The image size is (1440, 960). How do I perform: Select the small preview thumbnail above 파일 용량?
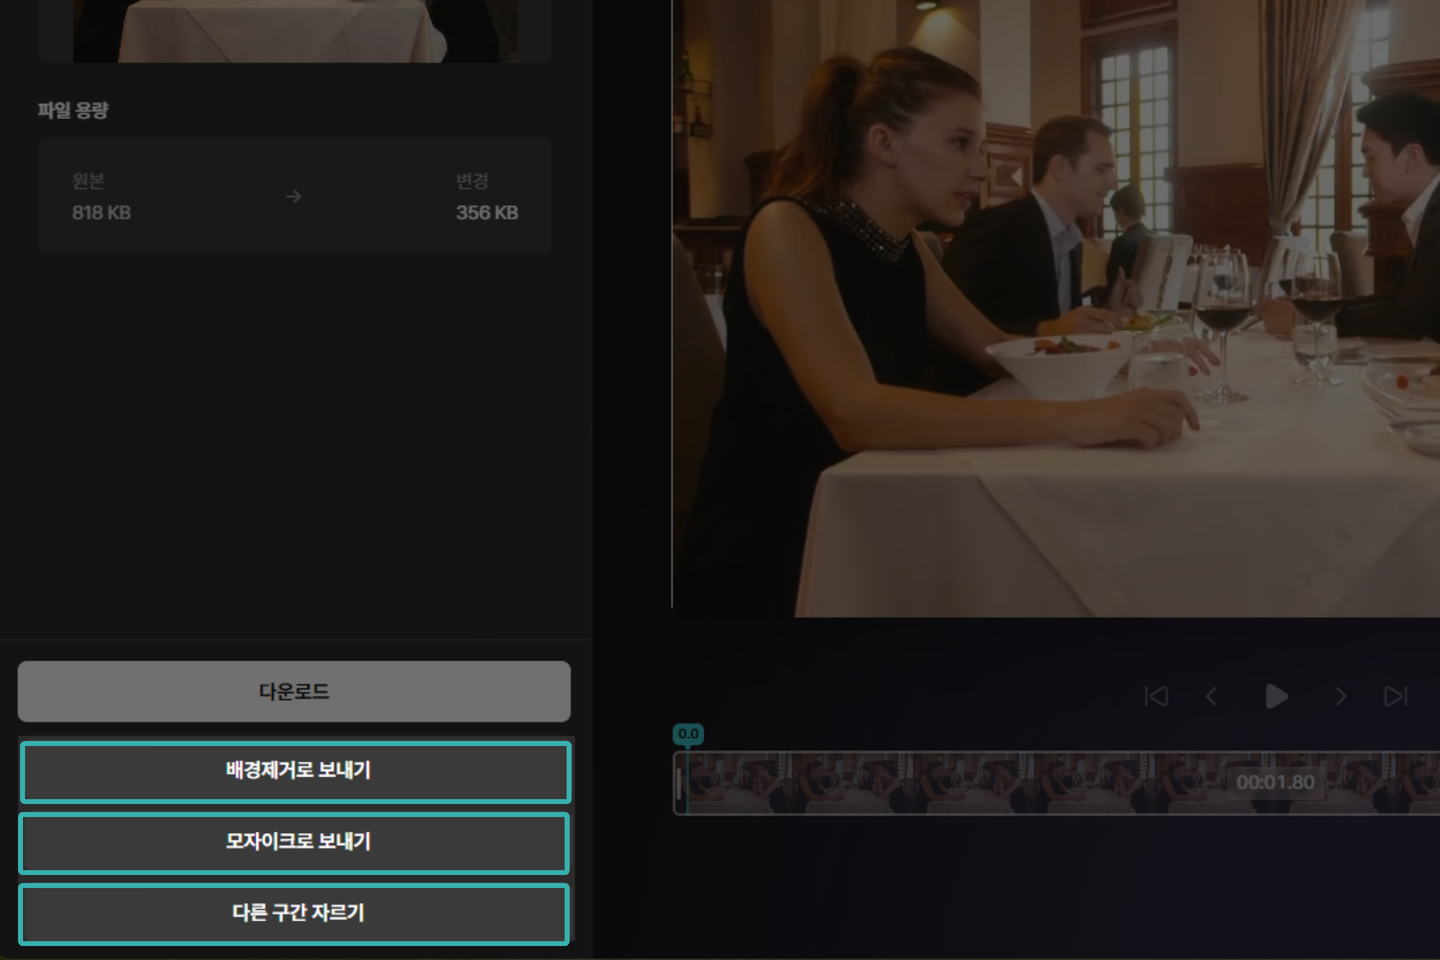pyautogui.click(x=295, y=31)
